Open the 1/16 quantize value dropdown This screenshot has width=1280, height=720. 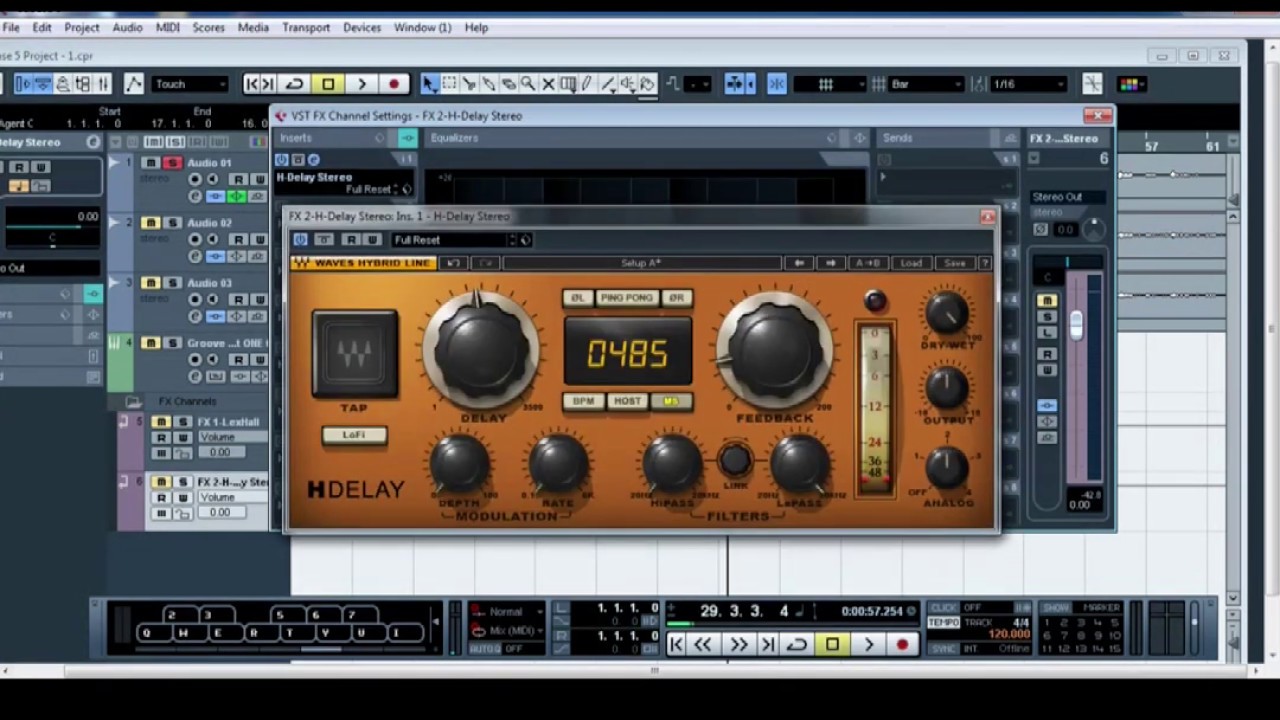(1029, 84)
